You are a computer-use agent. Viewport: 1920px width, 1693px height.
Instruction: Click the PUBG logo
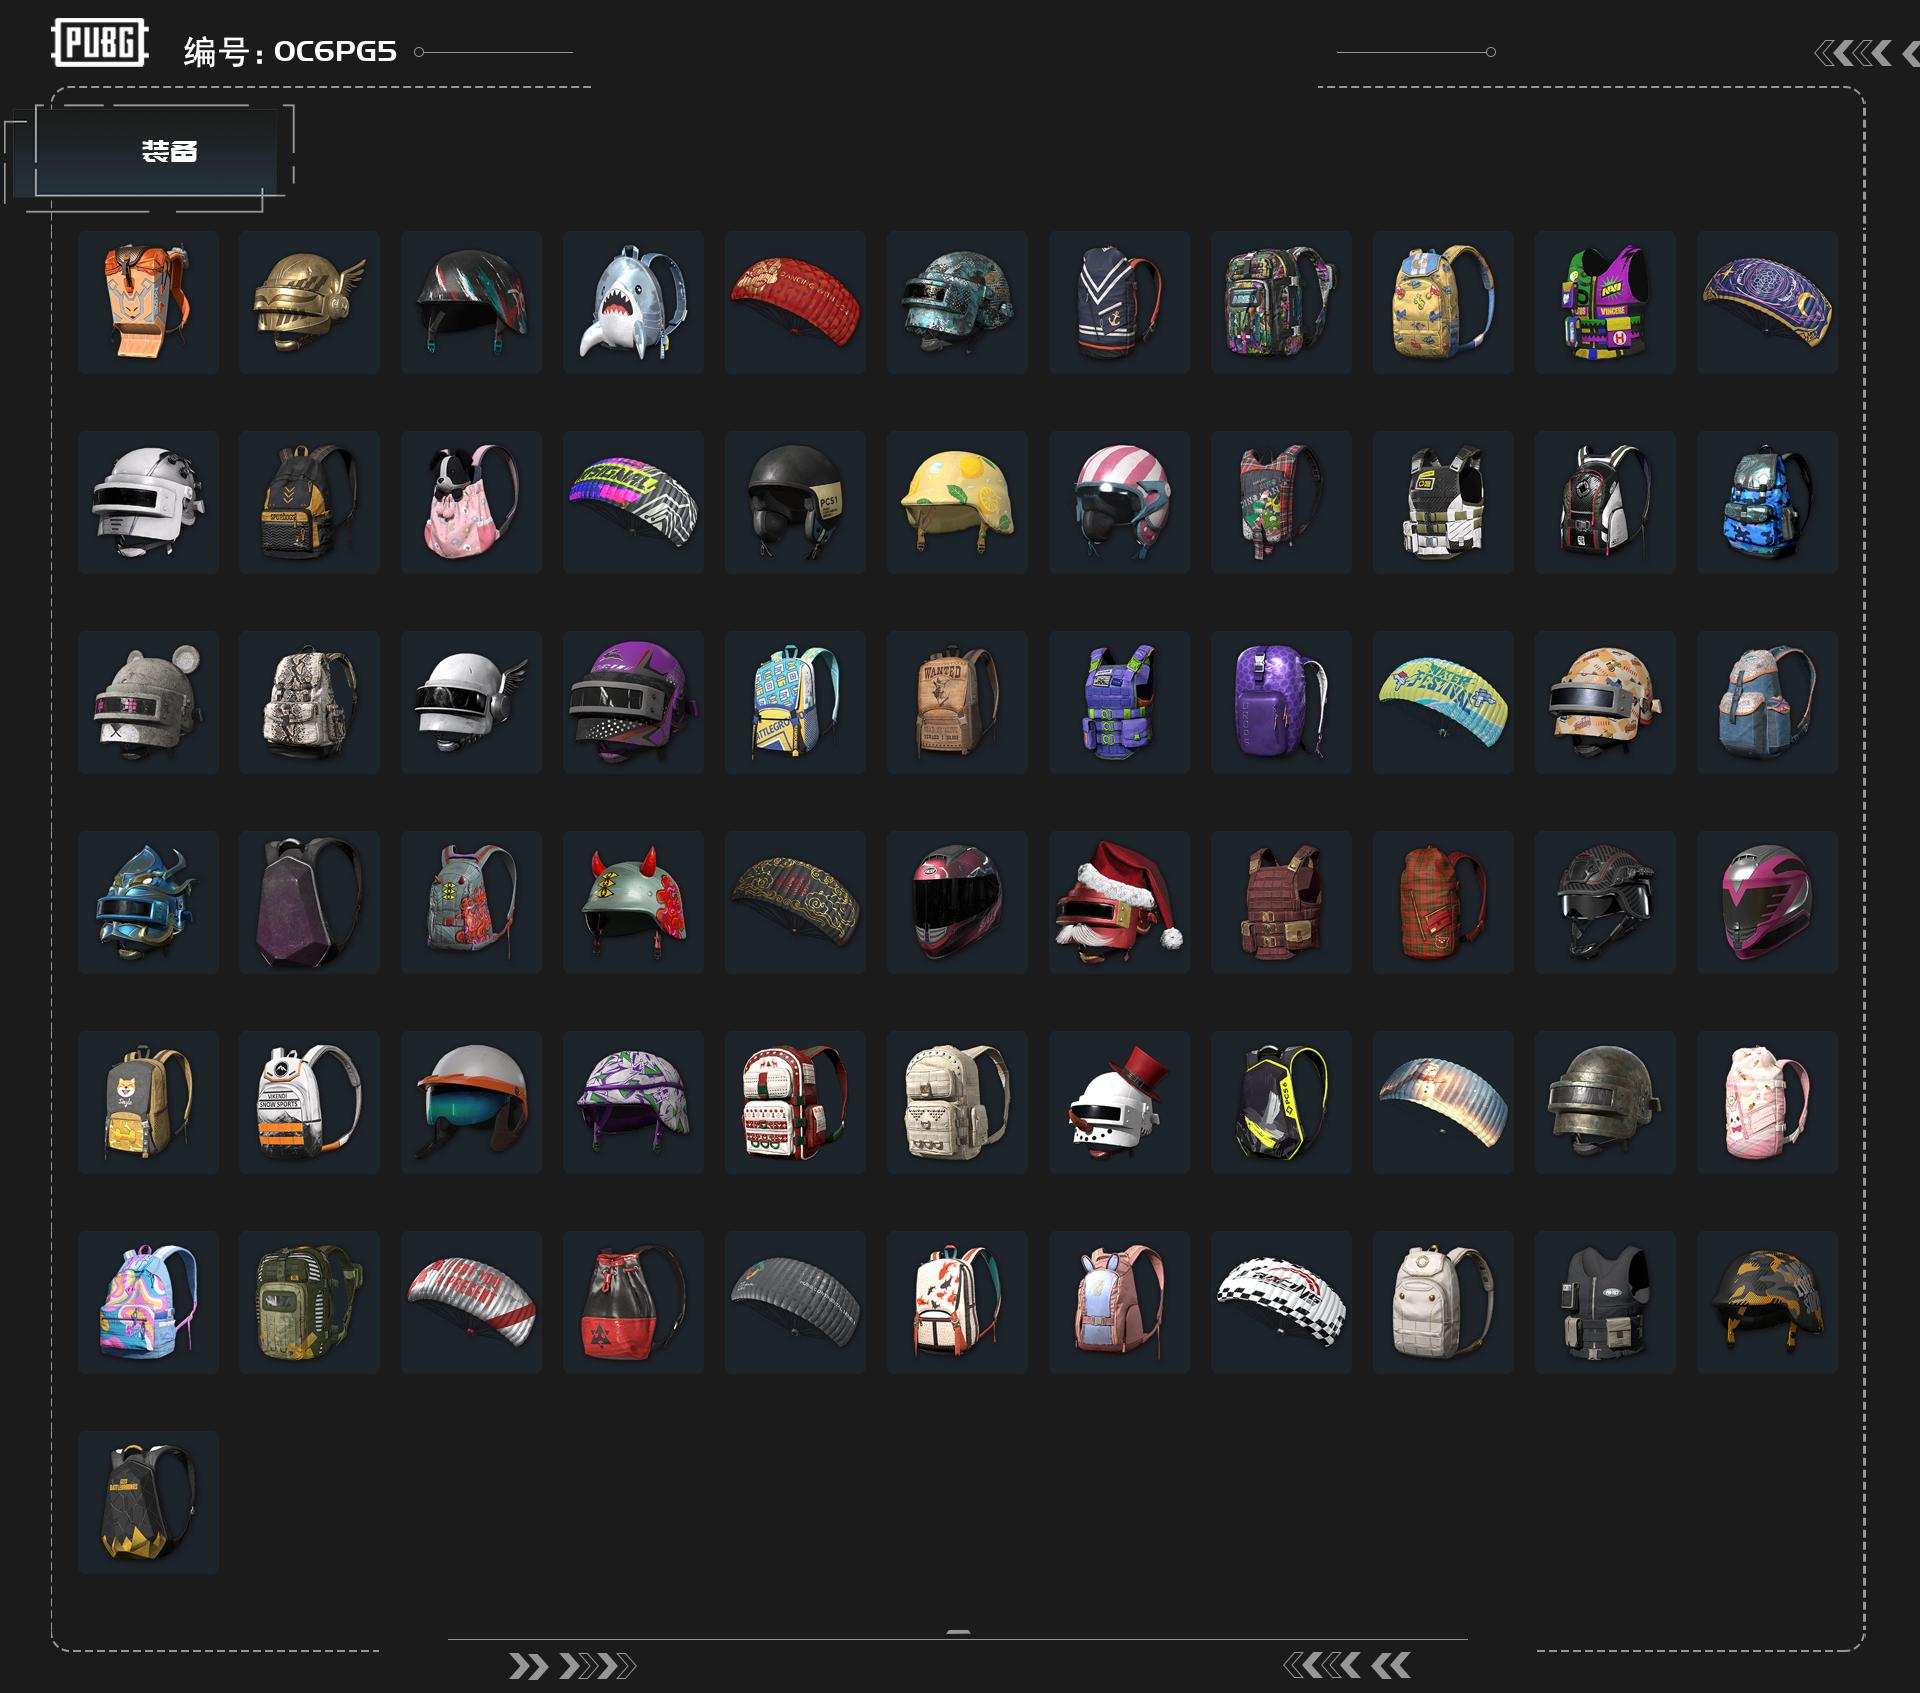[100, 43]
